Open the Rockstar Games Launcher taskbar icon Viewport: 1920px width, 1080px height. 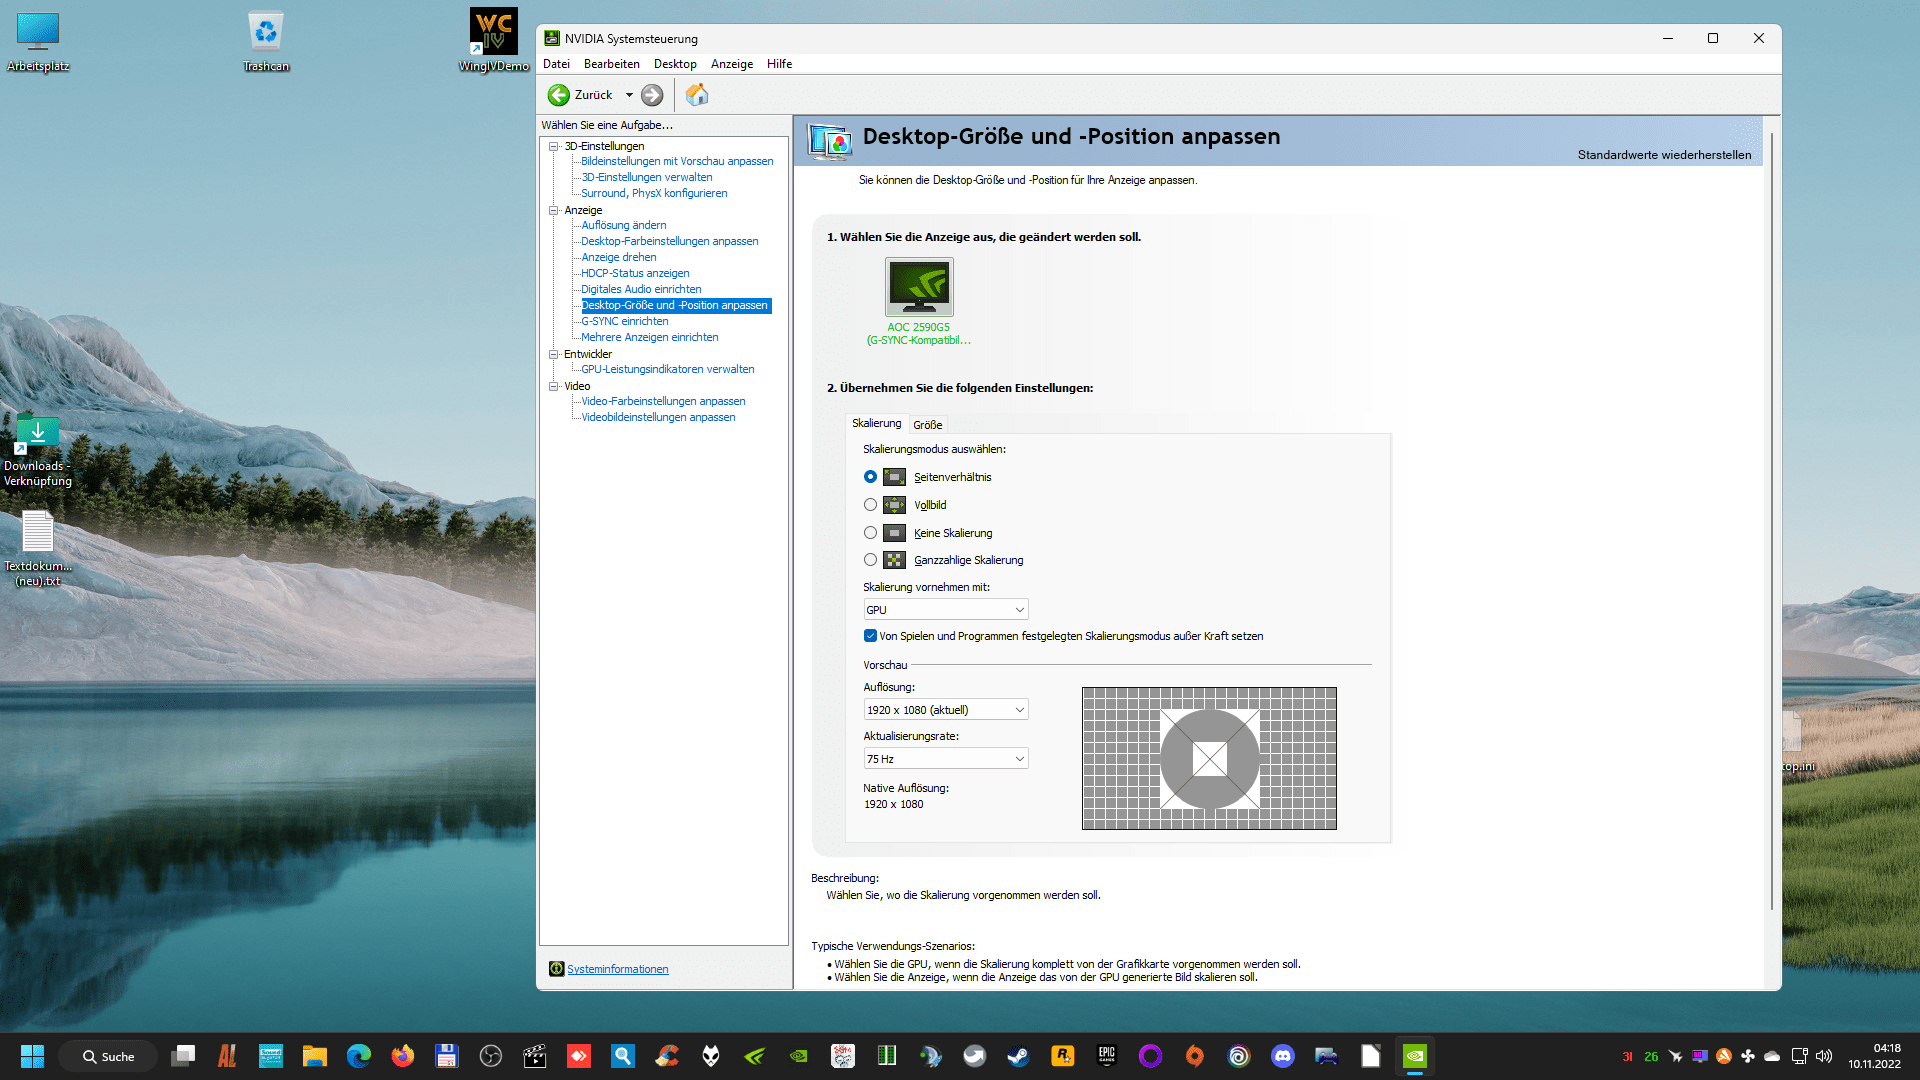1062,1056
